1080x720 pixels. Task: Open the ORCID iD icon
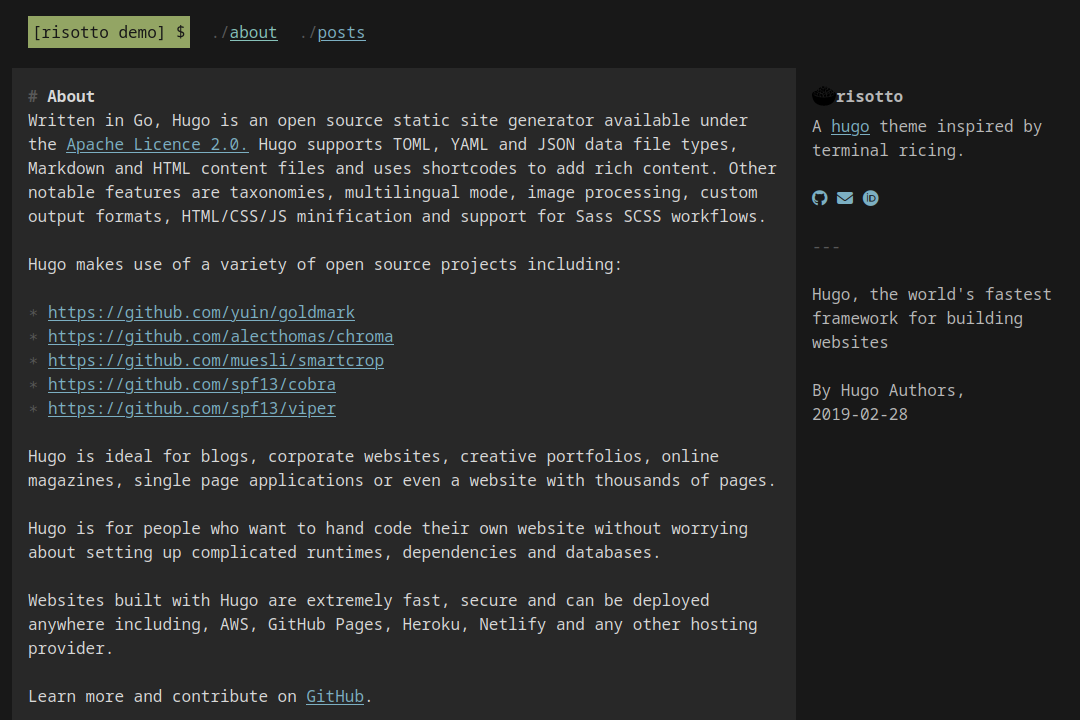click(871, 198)
